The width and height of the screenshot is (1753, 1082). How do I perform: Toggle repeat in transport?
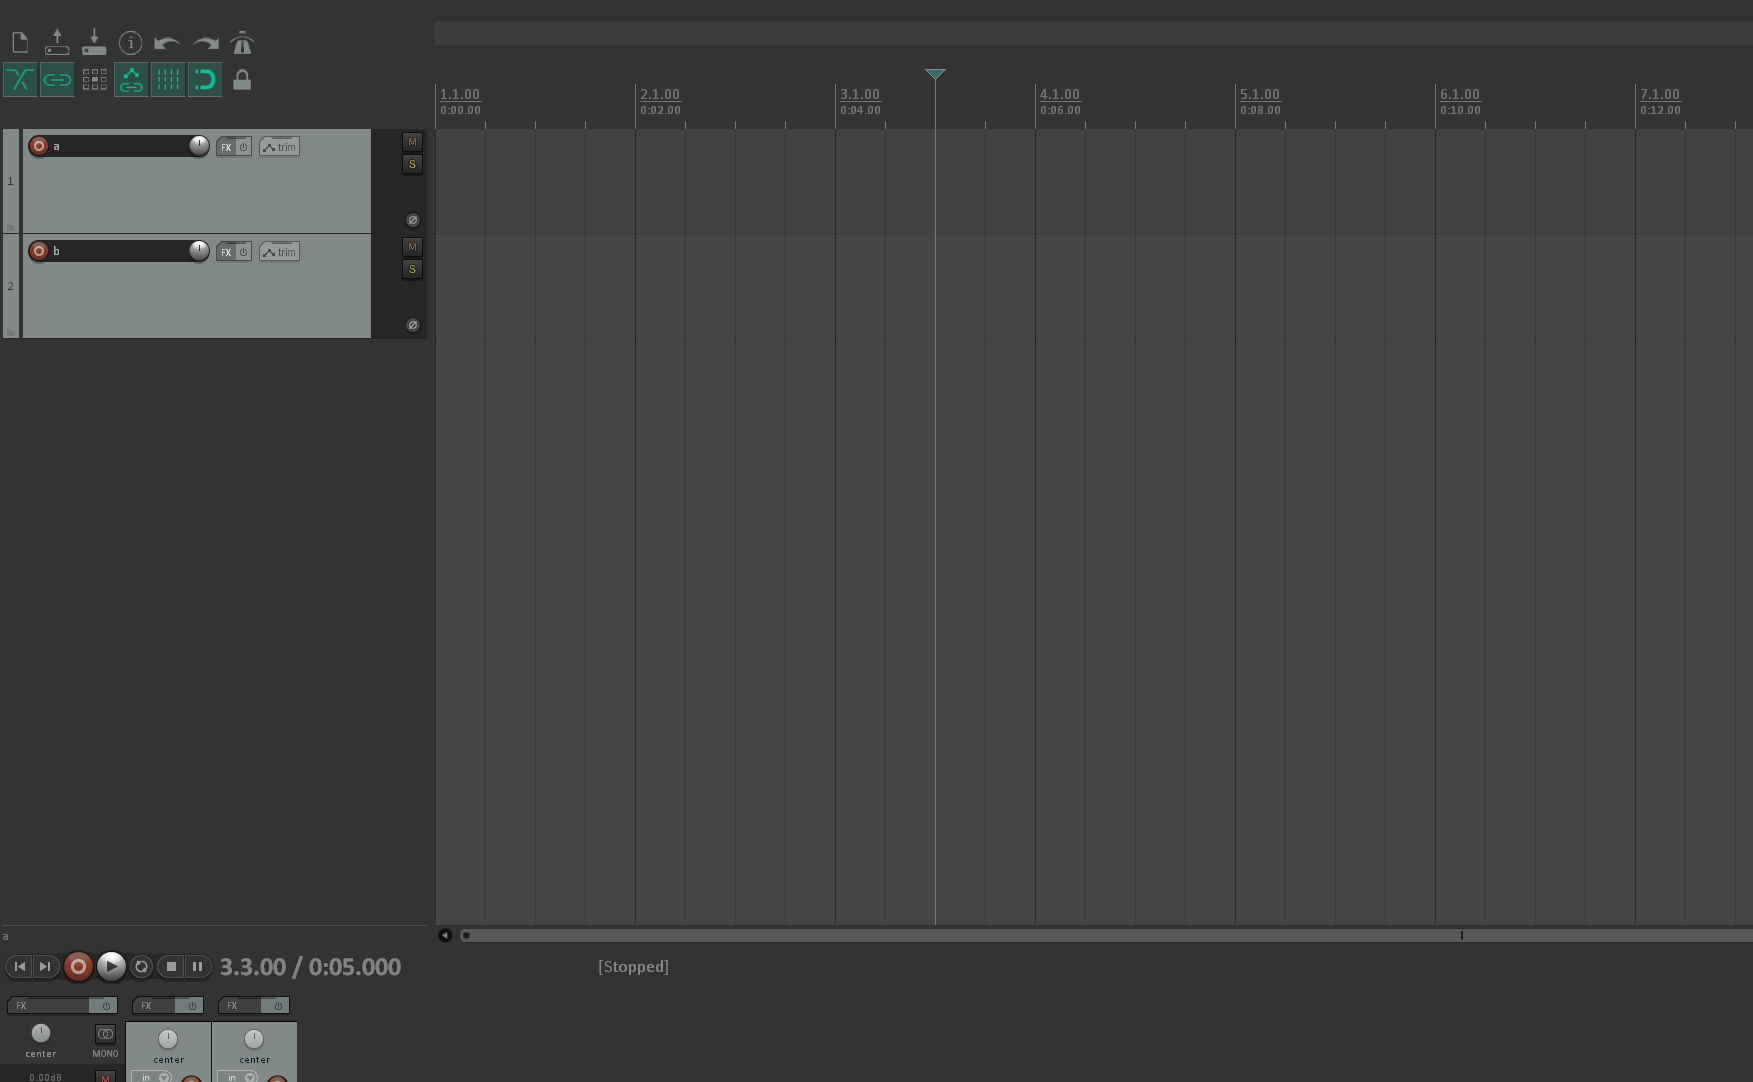tap(141, 966)
